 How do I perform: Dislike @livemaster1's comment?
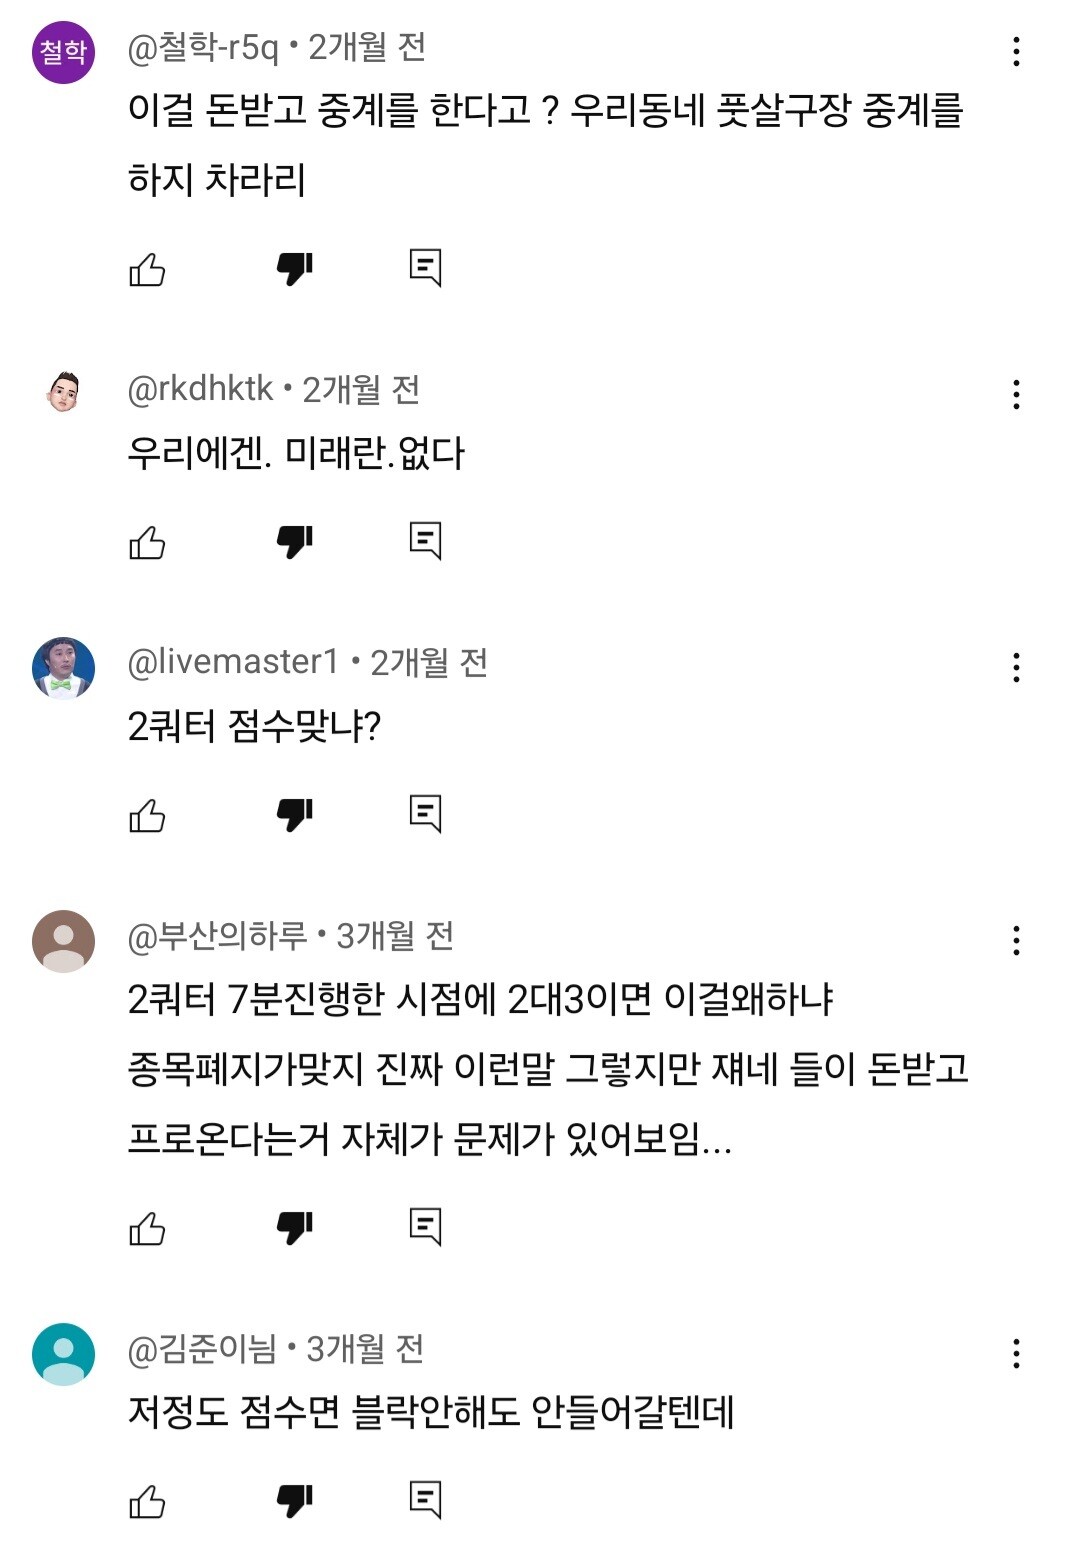point(295,815)
